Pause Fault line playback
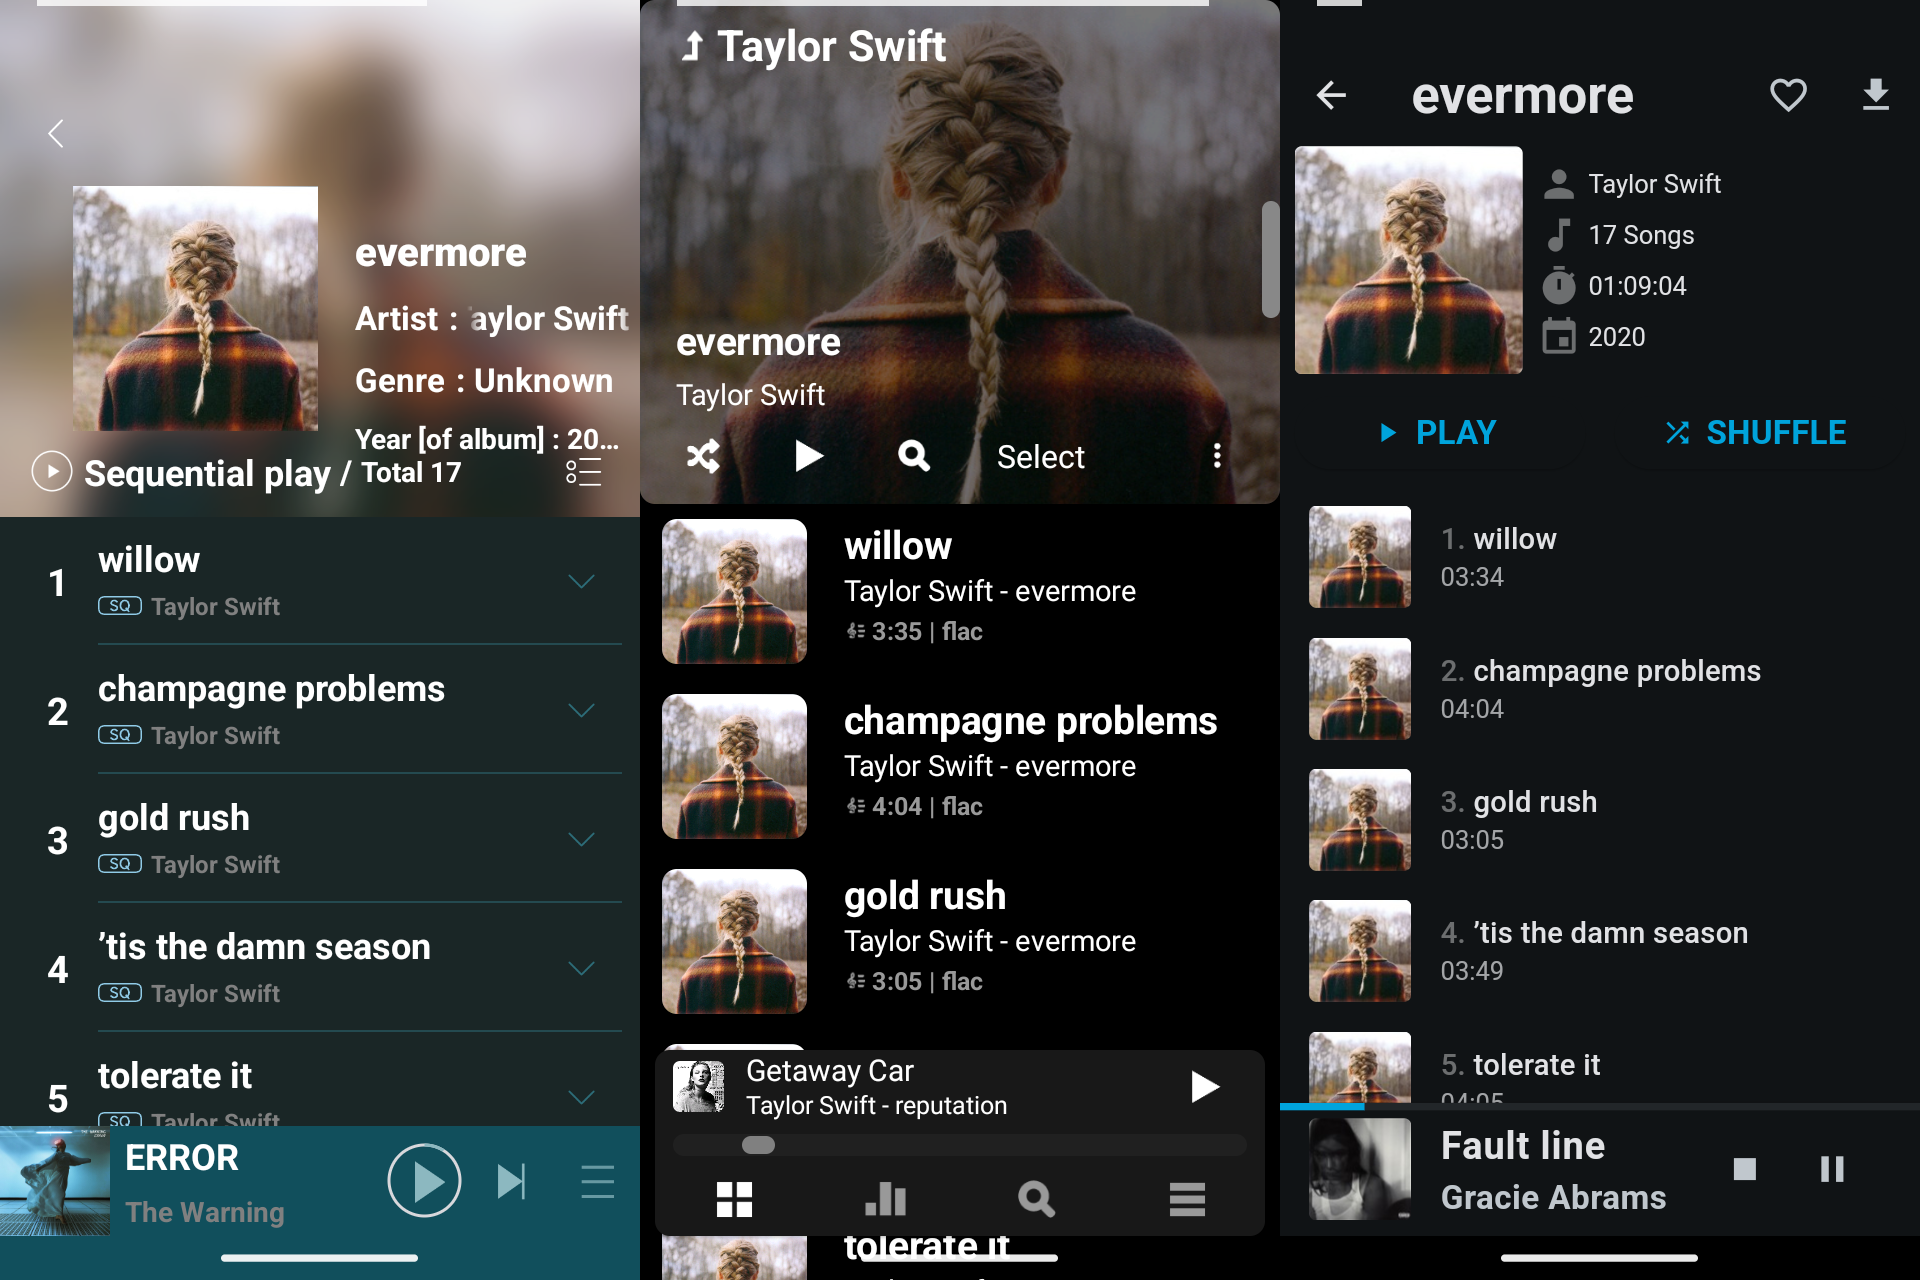Image resolution: width=1920 pixels, height=1280 pixels. [1832, 1169]
